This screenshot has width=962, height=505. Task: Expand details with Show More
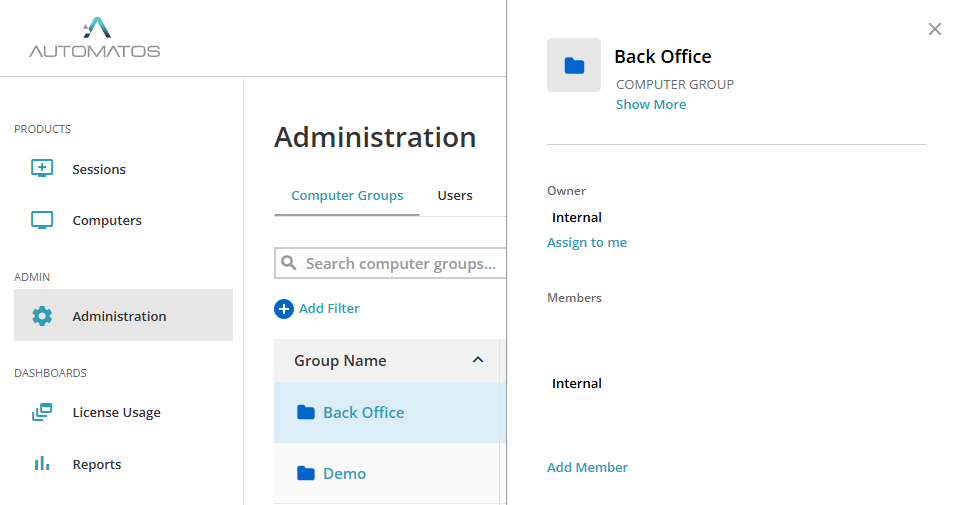click(651, 105)
